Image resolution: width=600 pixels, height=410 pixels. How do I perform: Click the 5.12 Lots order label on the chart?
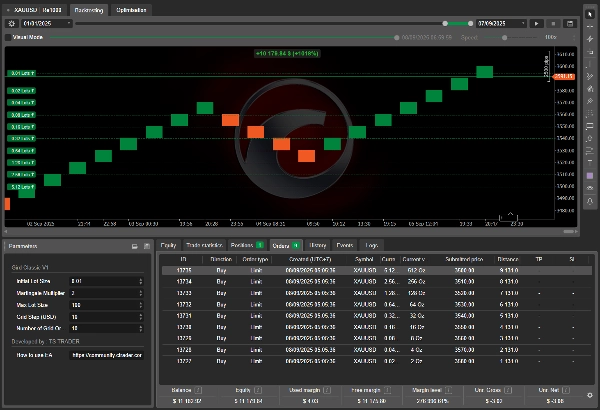point(21,187)
